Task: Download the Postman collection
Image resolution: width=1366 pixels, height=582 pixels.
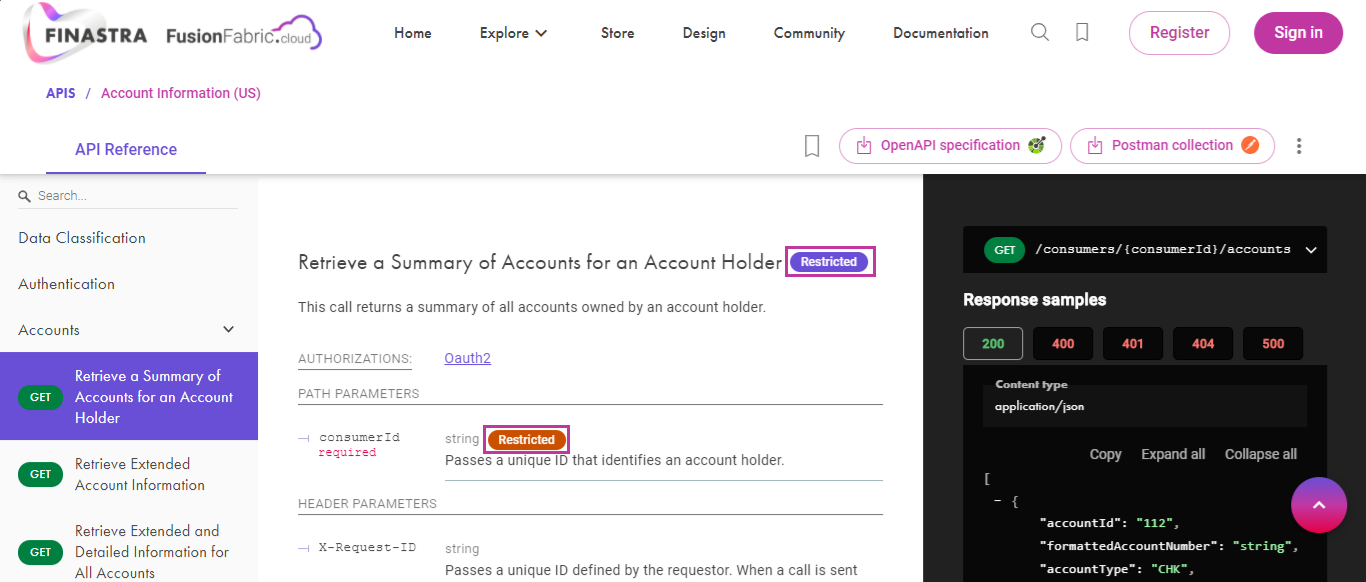Action: click(x=1172, y=146)
